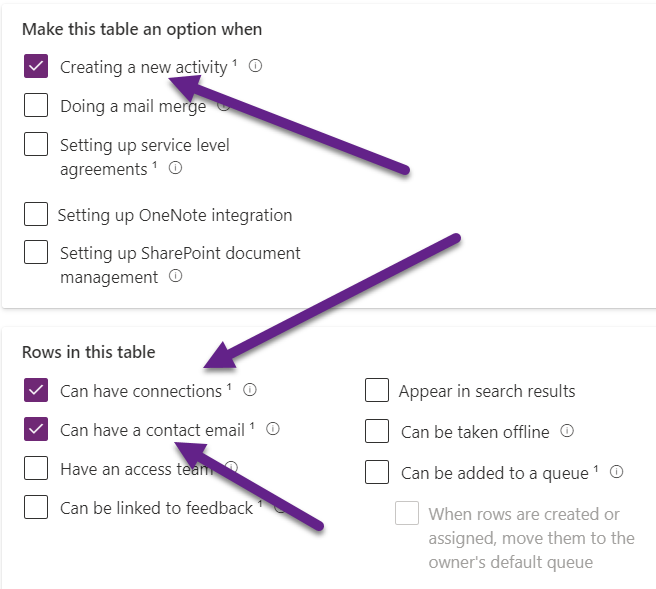
Task: Show info for Can be taken offline
Action: (567, 431)
